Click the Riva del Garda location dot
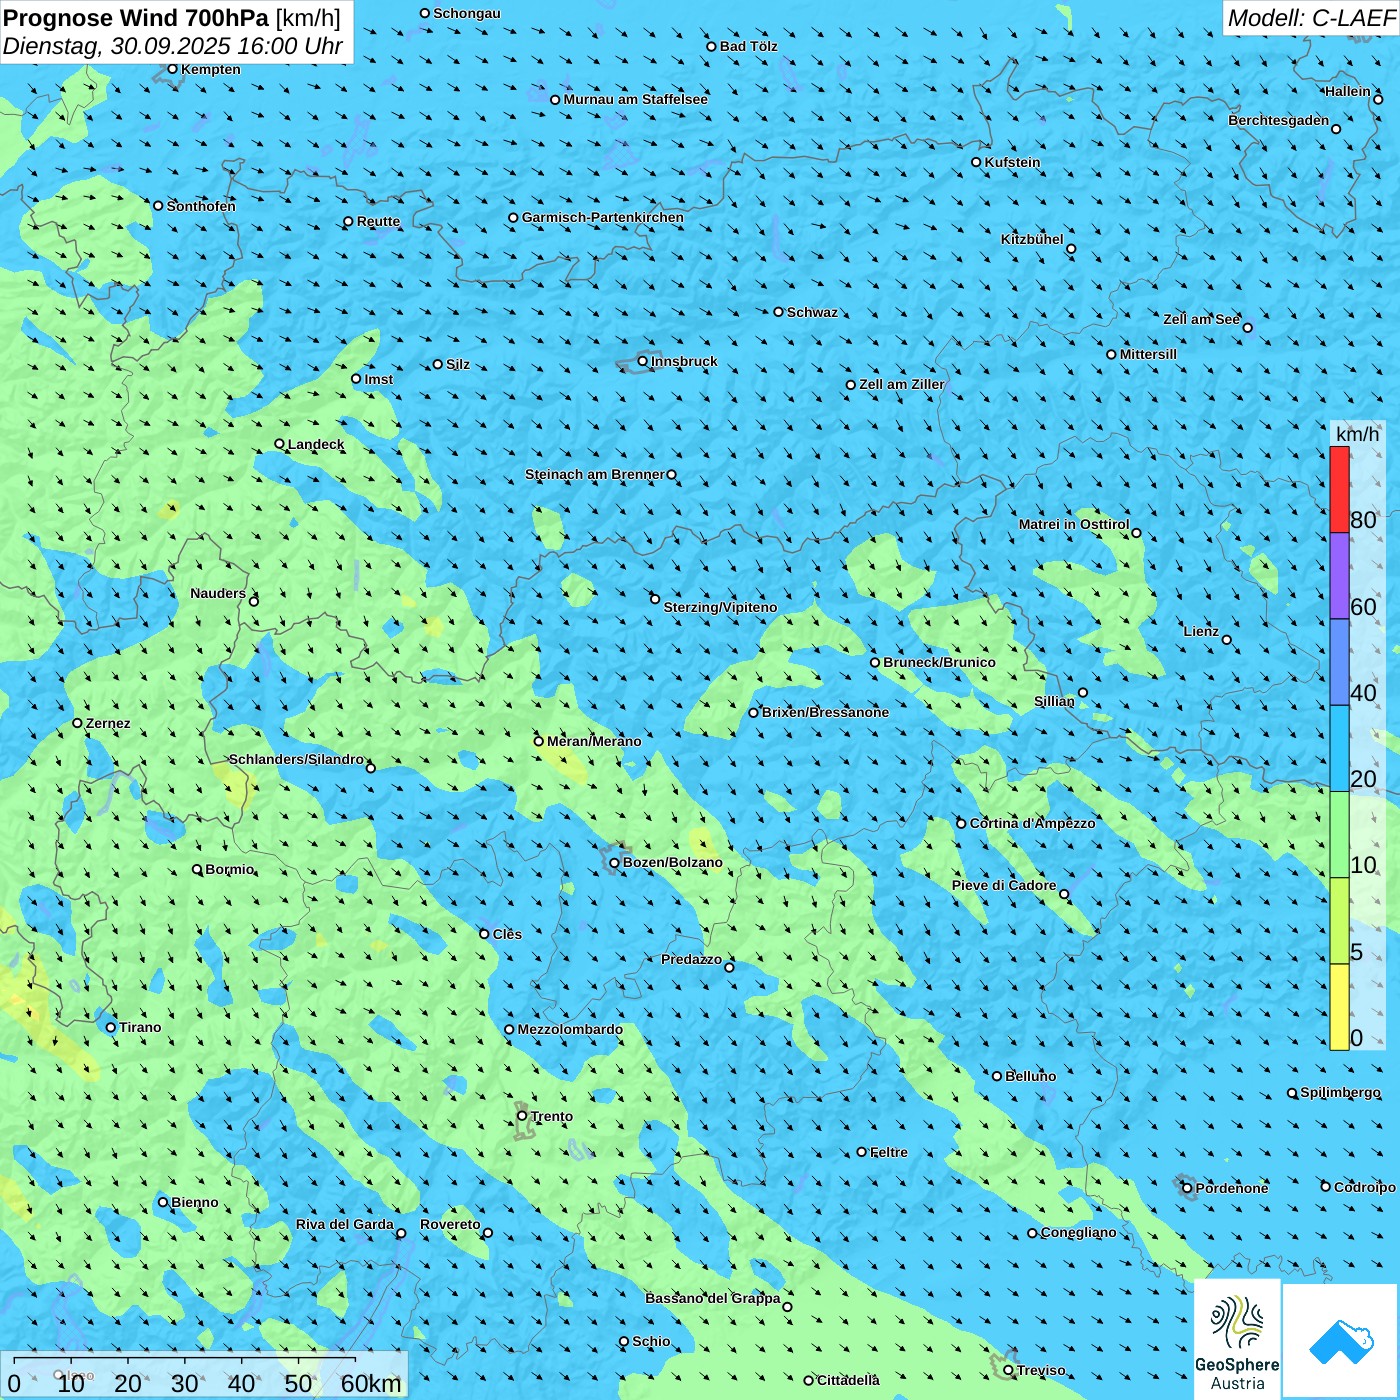This screenshot has width=1400, height=1400. (x=401, y=1233)
